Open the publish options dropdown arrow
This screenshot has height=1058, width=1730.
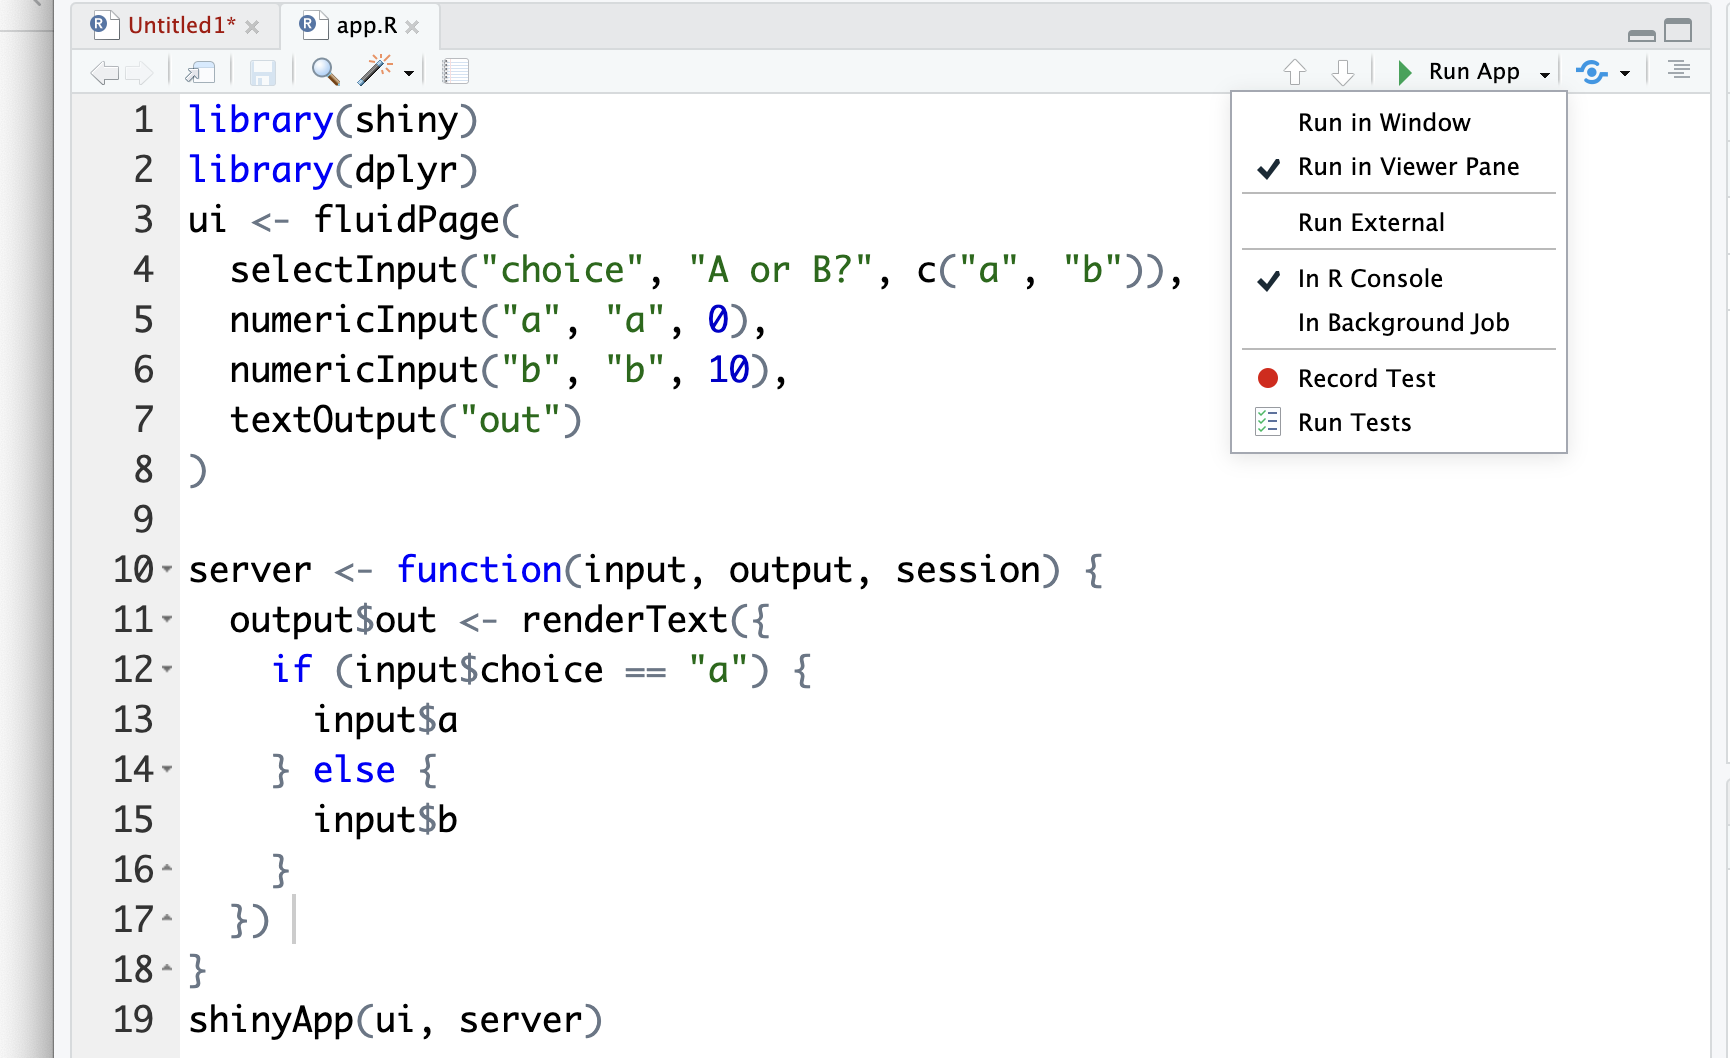(x=1624, y=73)
